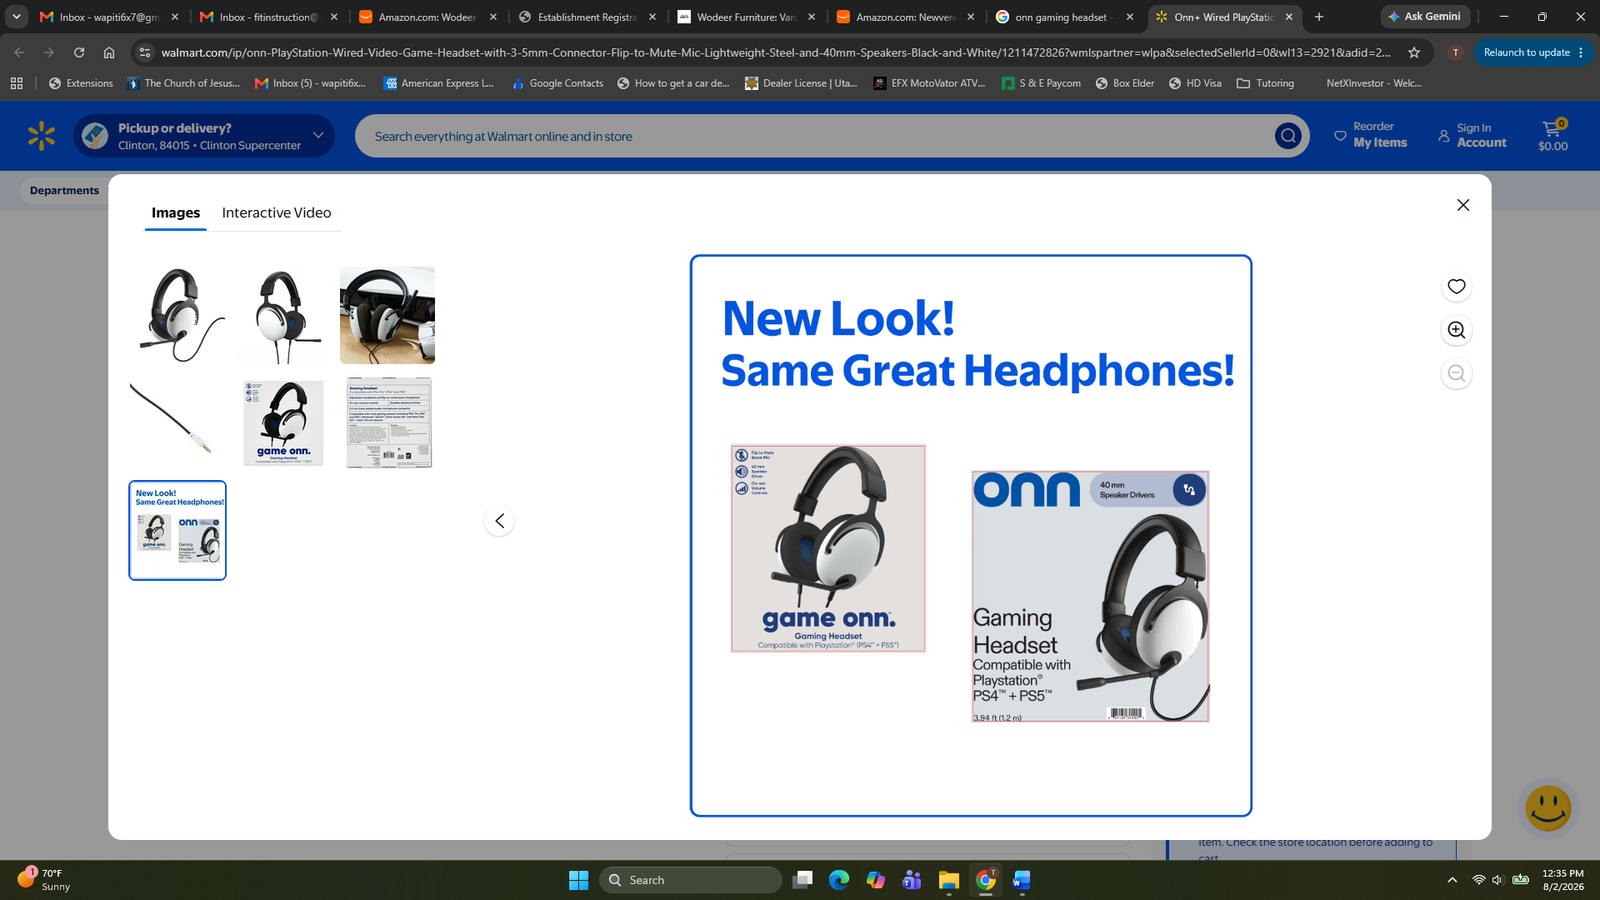This screenshot has height=900, width=1600.
Task: Open the shopping cart
Action: pos(1553,135)
